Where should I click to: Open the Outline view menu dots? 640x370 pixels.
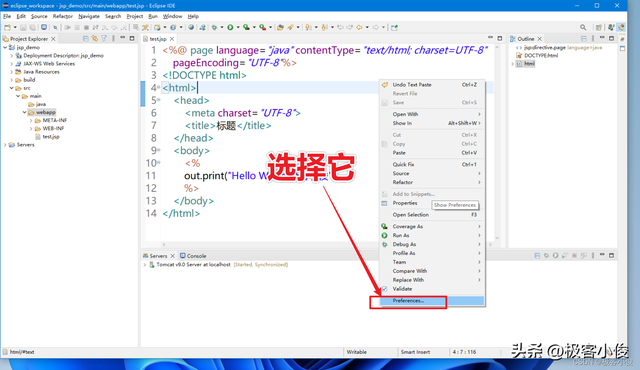coord(593,38)
